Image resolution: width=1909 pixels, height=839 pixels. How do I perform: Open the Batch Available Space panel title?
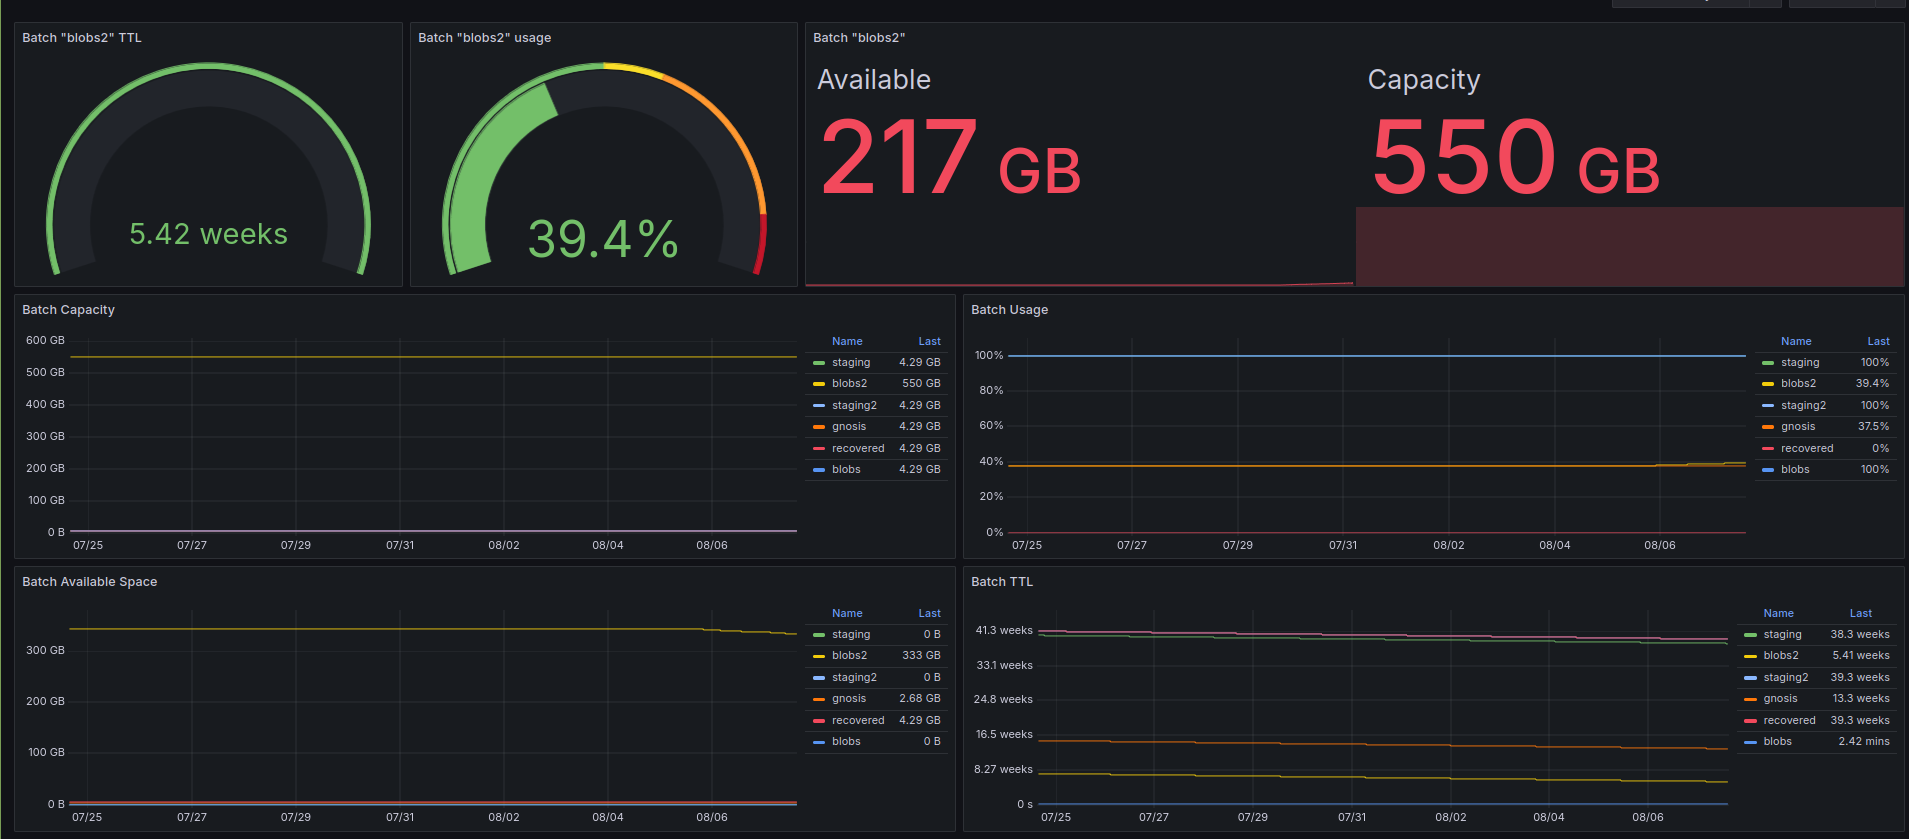[90, 582]
